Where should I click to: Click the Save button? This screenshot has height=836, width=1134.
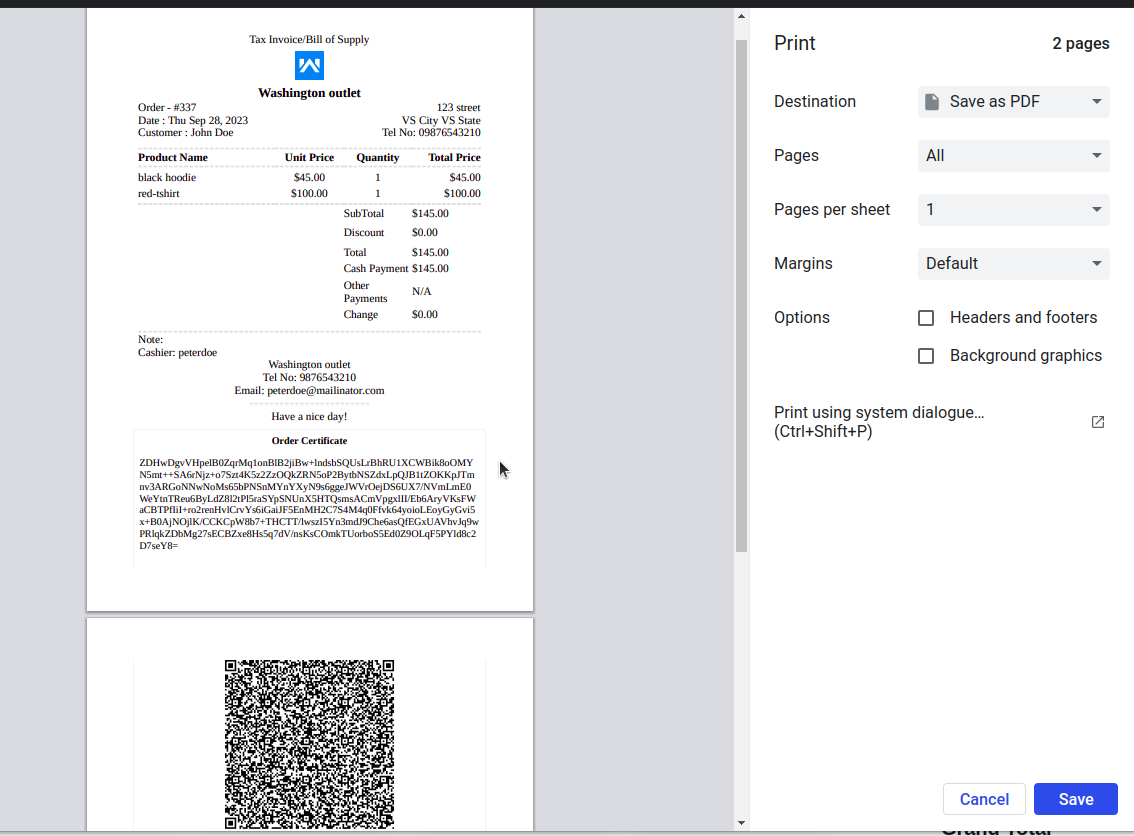click(x=1075, y=799)
